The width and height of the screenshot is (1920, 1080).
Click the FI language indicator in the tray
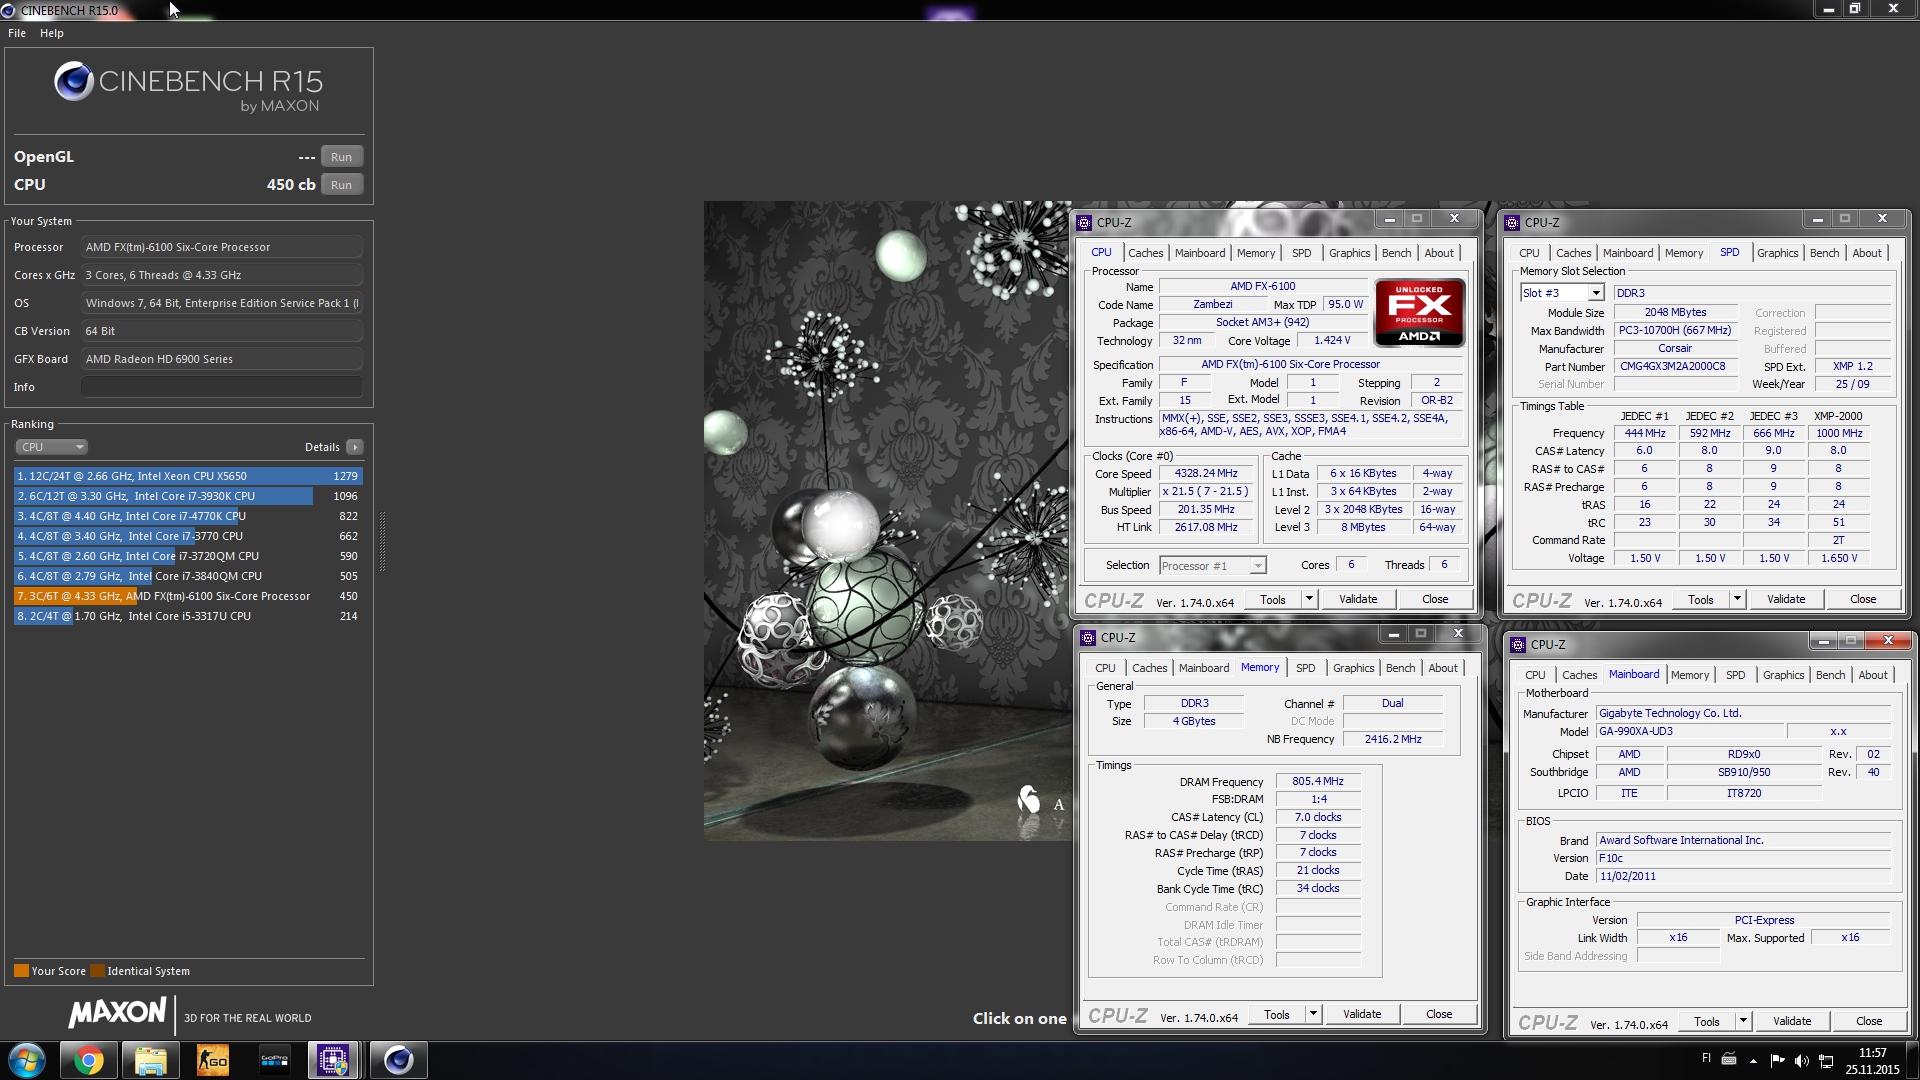click(x=1706, y=1059)
